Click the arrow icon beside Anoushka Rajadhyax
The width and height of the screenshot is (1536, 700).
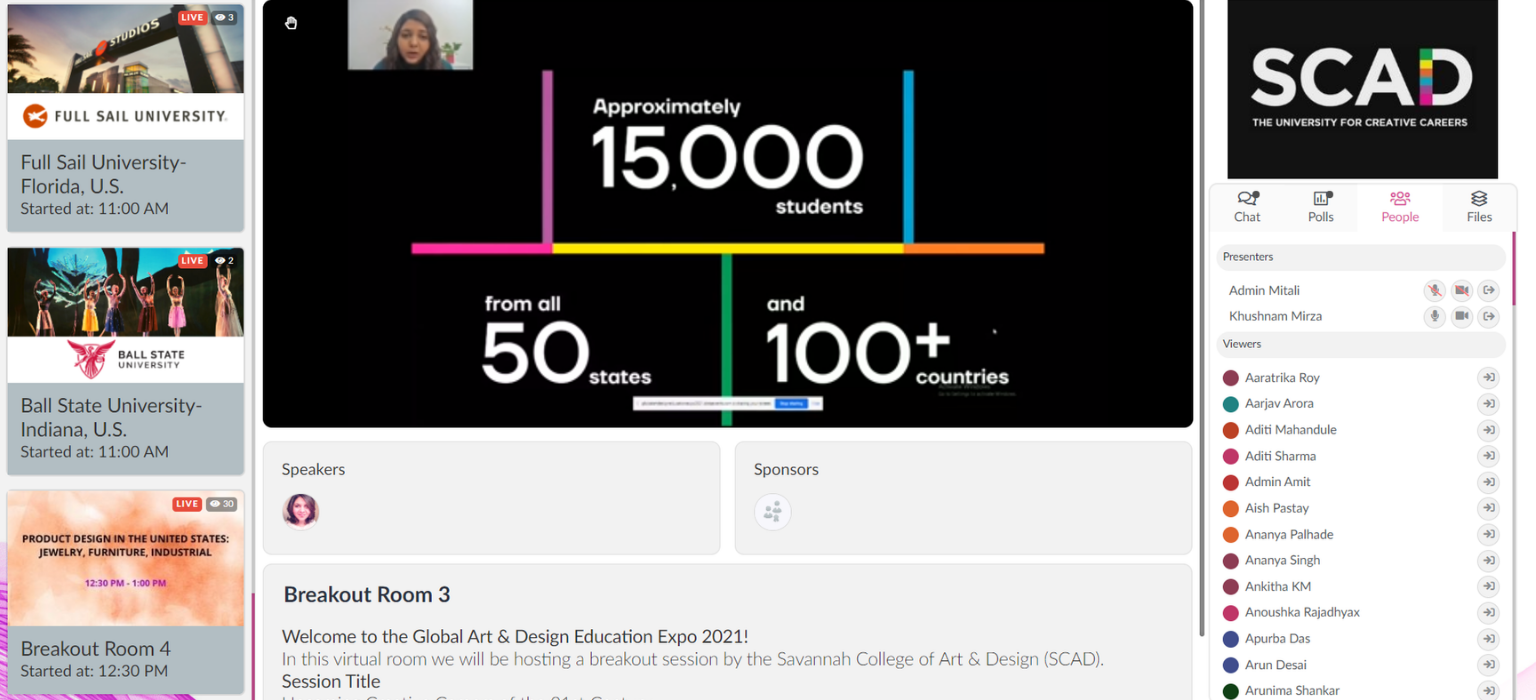pyautogui.click(x=1489, y=612)
